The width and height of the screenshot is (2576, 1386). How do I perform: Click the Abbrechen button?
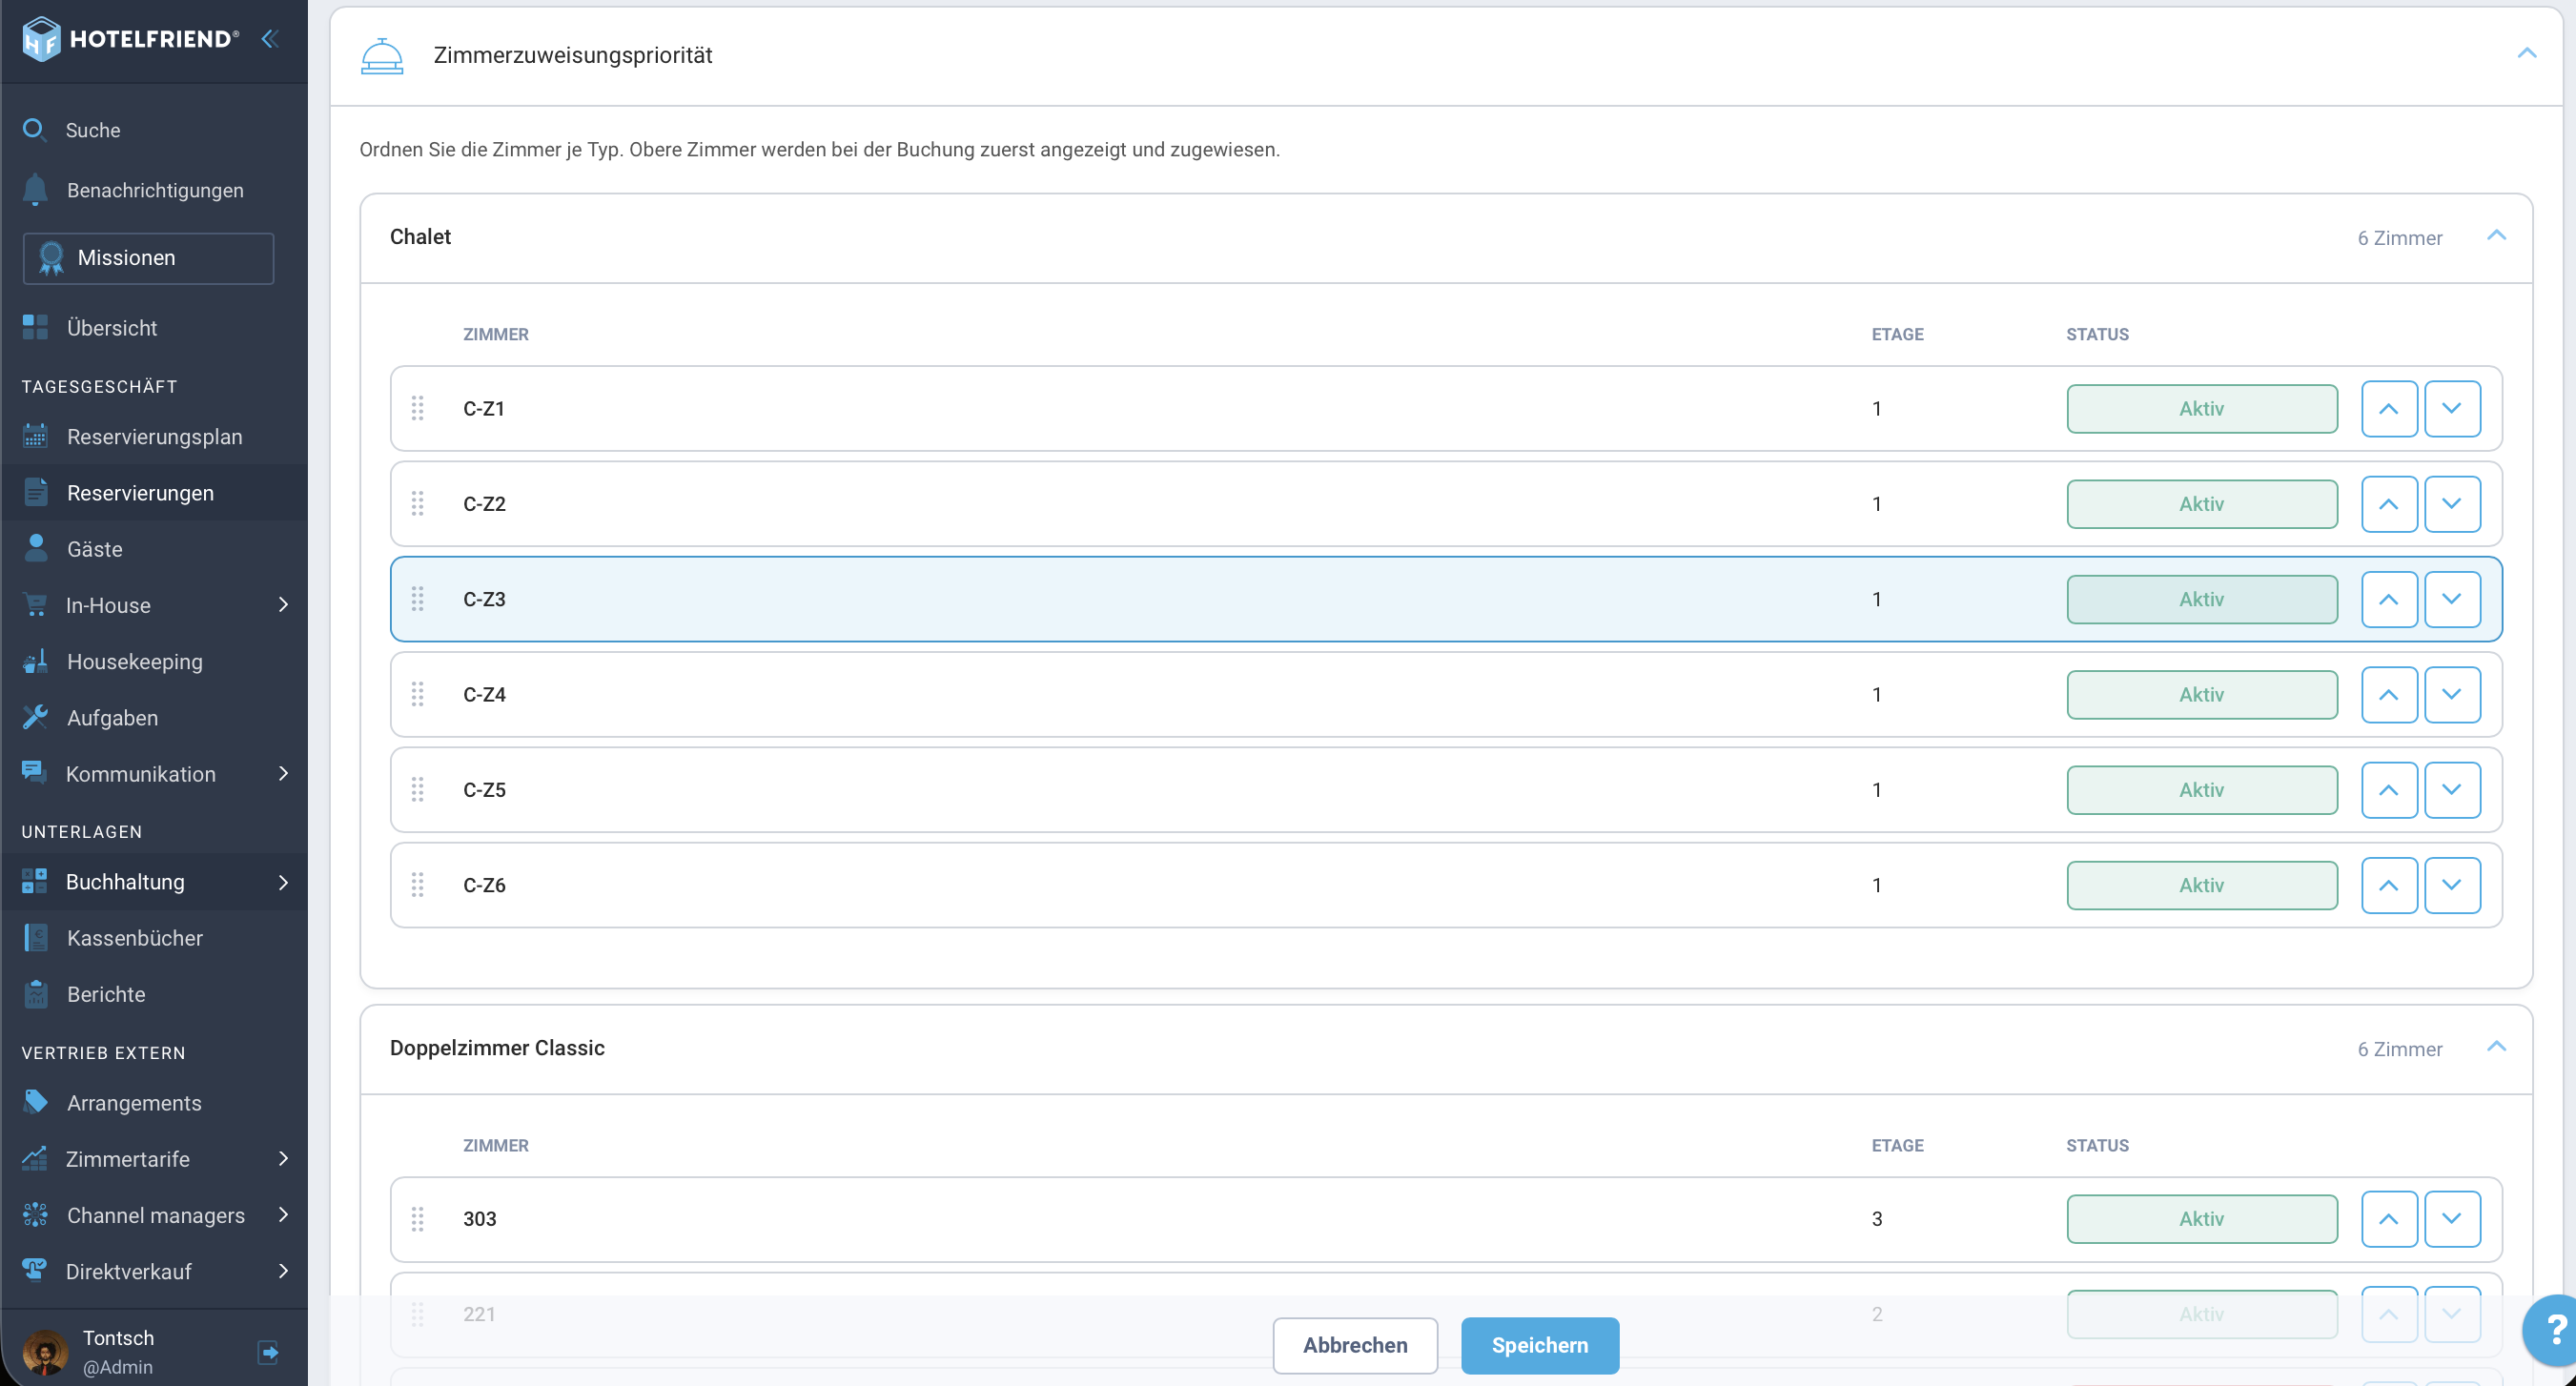click(1355, 1345)
